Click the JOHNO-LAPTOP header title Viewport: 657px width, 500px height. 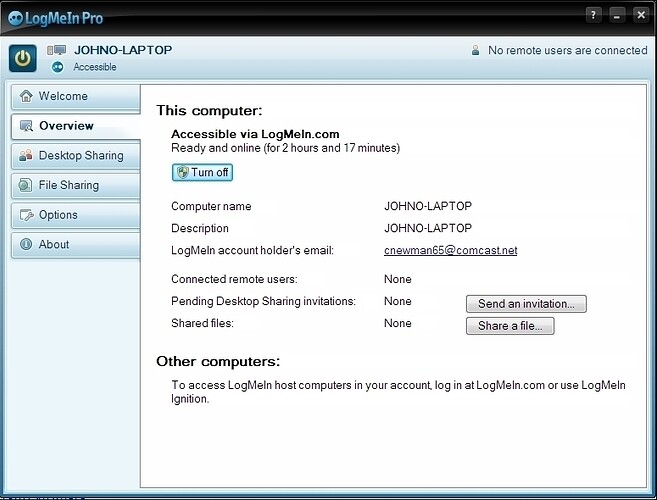123,50
